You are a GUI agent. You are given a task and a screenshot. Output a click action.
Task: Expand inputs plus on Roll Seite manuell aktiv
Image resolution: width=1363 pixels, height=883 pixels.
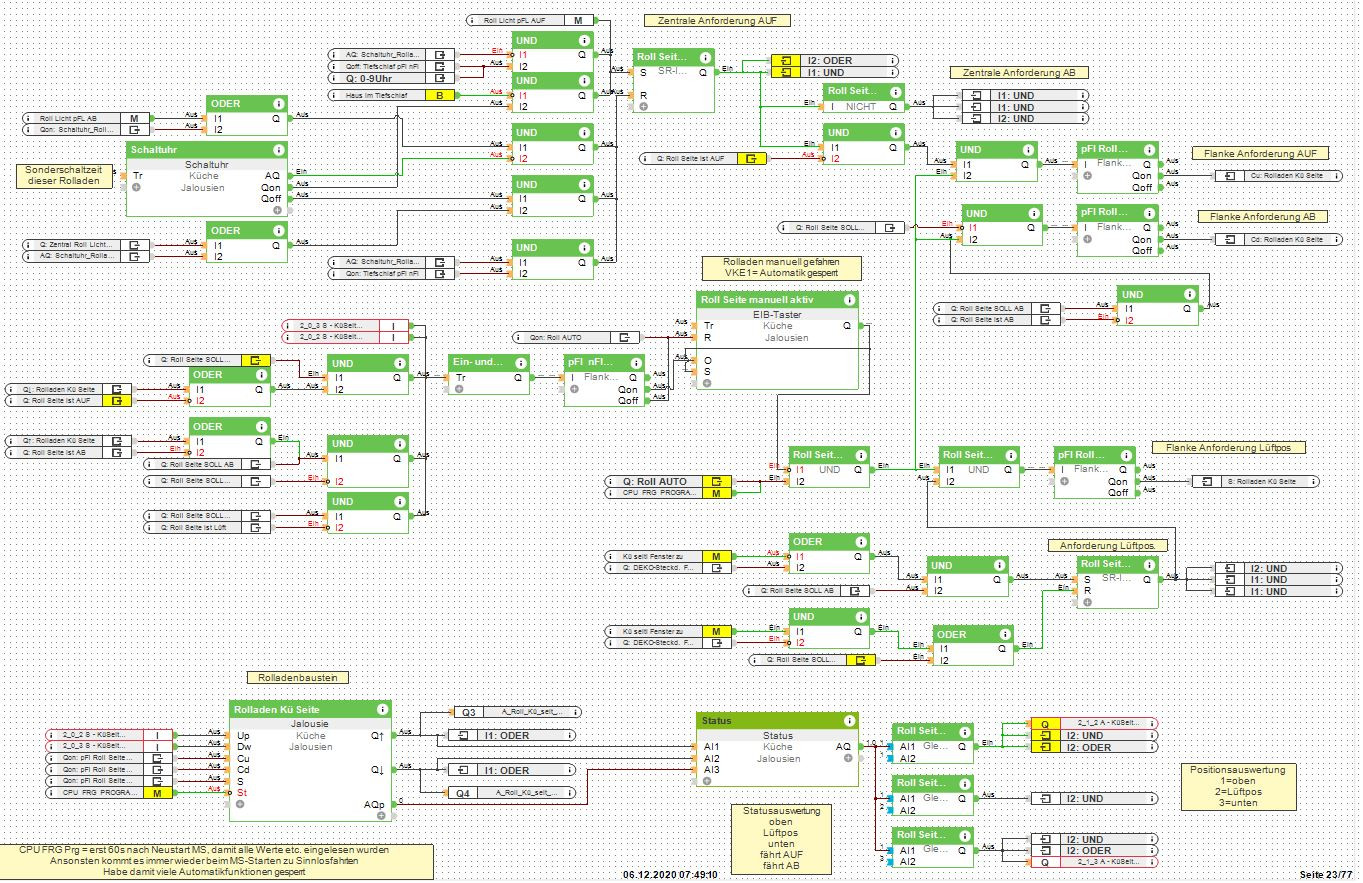708,384
